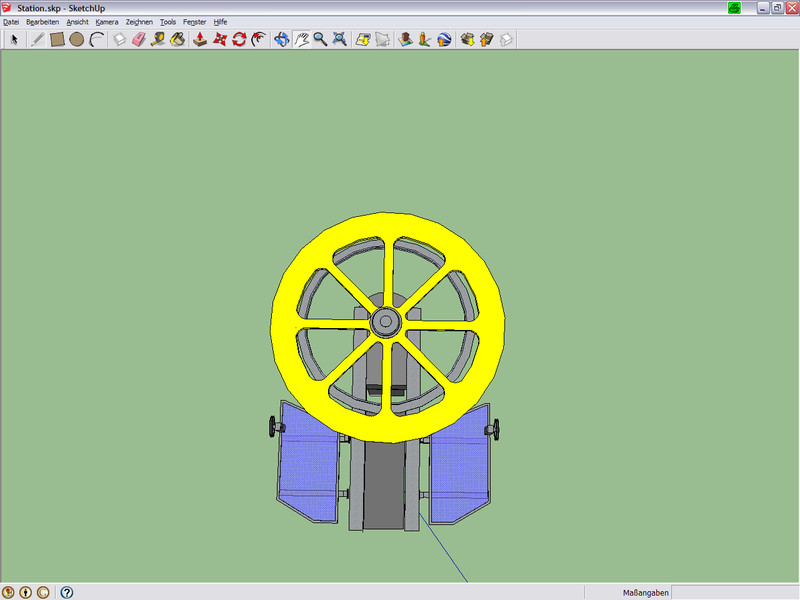Open the Datei menu
Viewport: 800px width, 600px height.
[11, 22]
